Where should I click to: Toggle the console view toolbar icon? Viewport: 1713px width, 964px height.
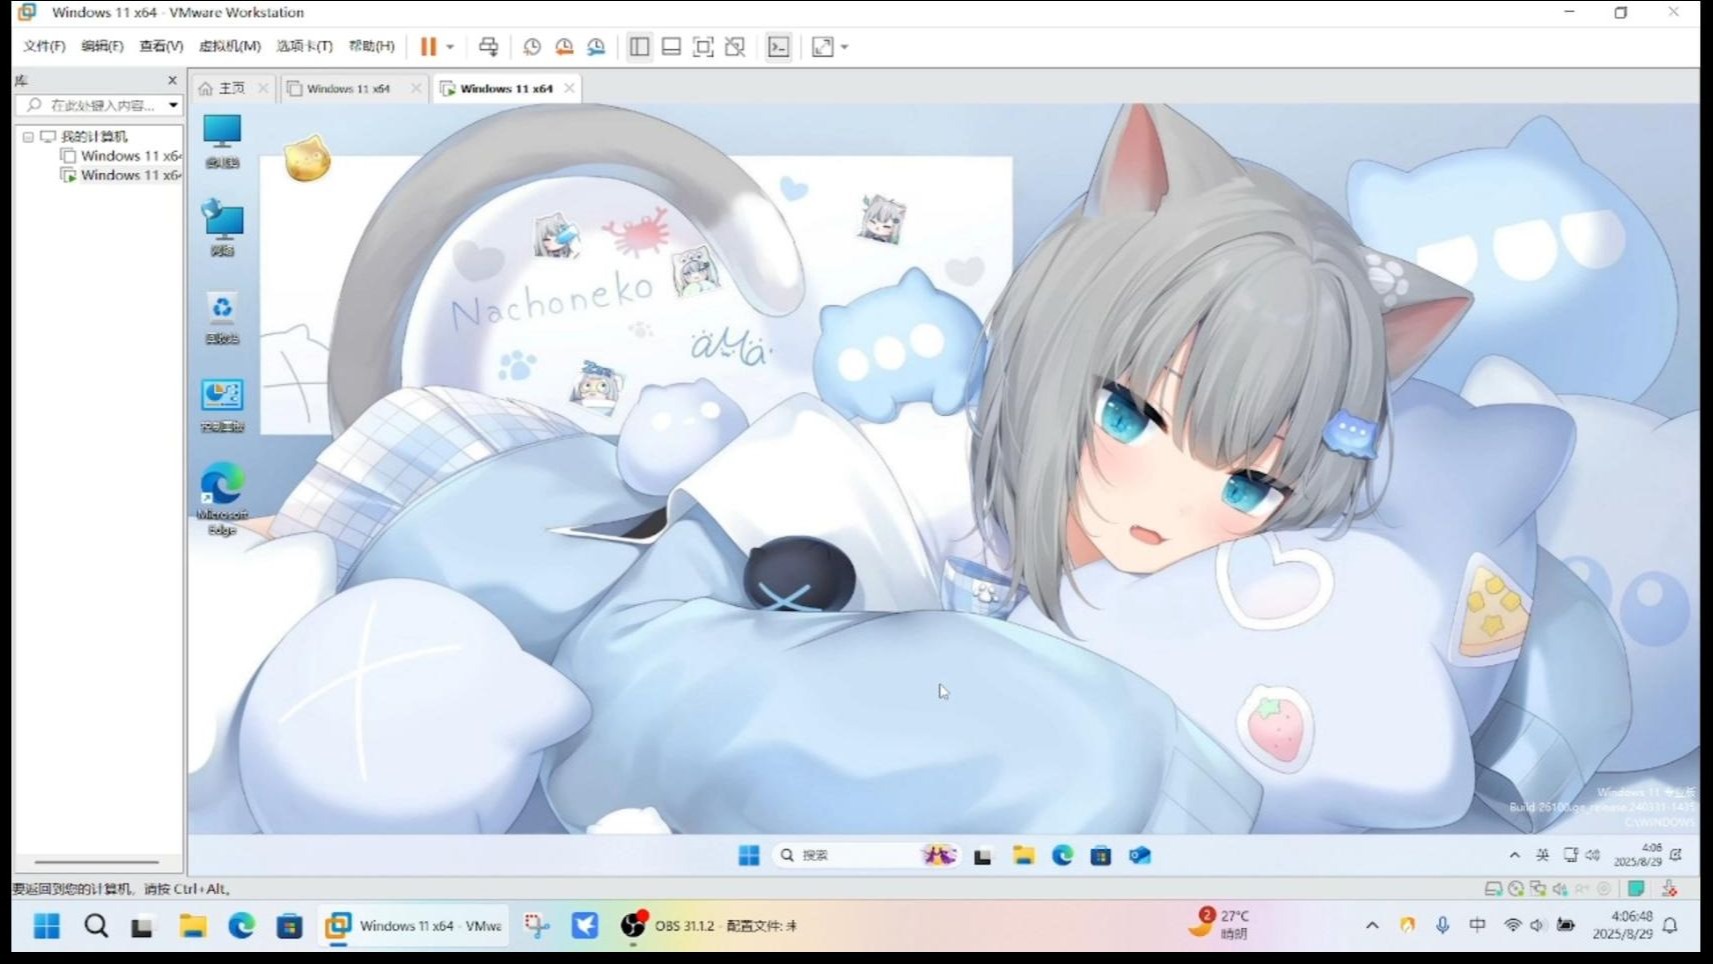tap(778, 47)
